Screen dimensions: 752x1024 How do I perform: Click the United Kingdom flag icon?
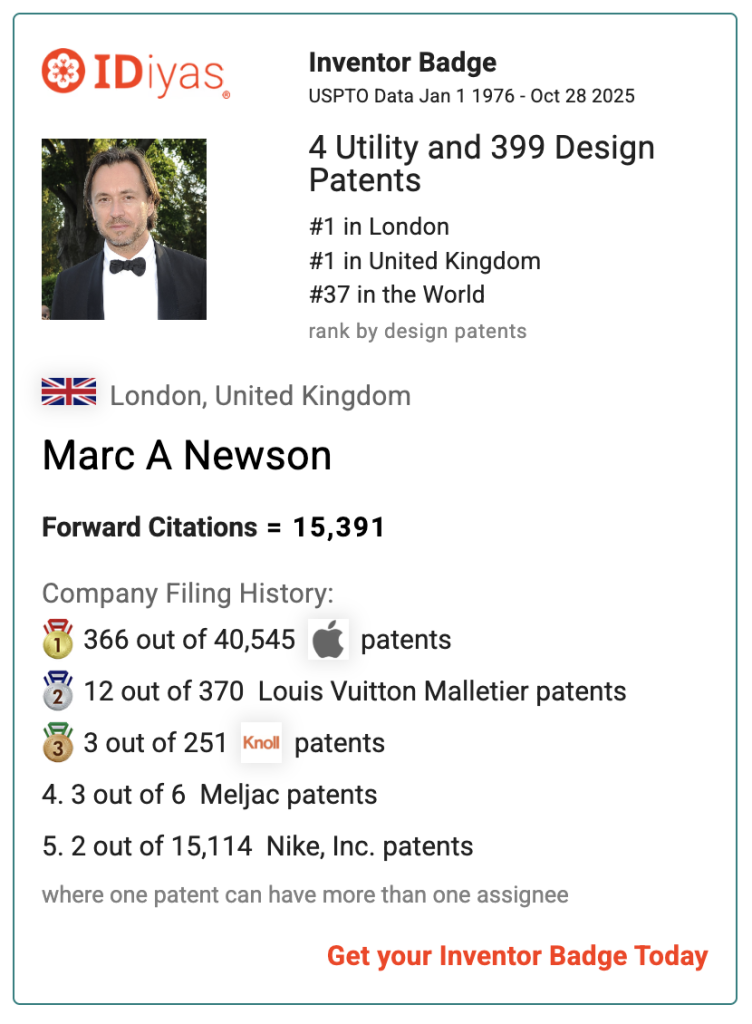pos(69,392)
